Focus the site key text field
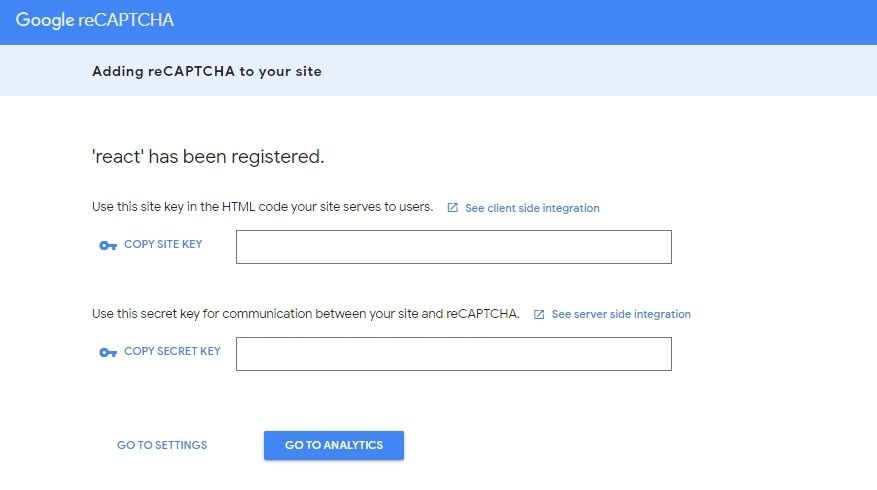The image size is (877, 490). click(x=453, y=247)
